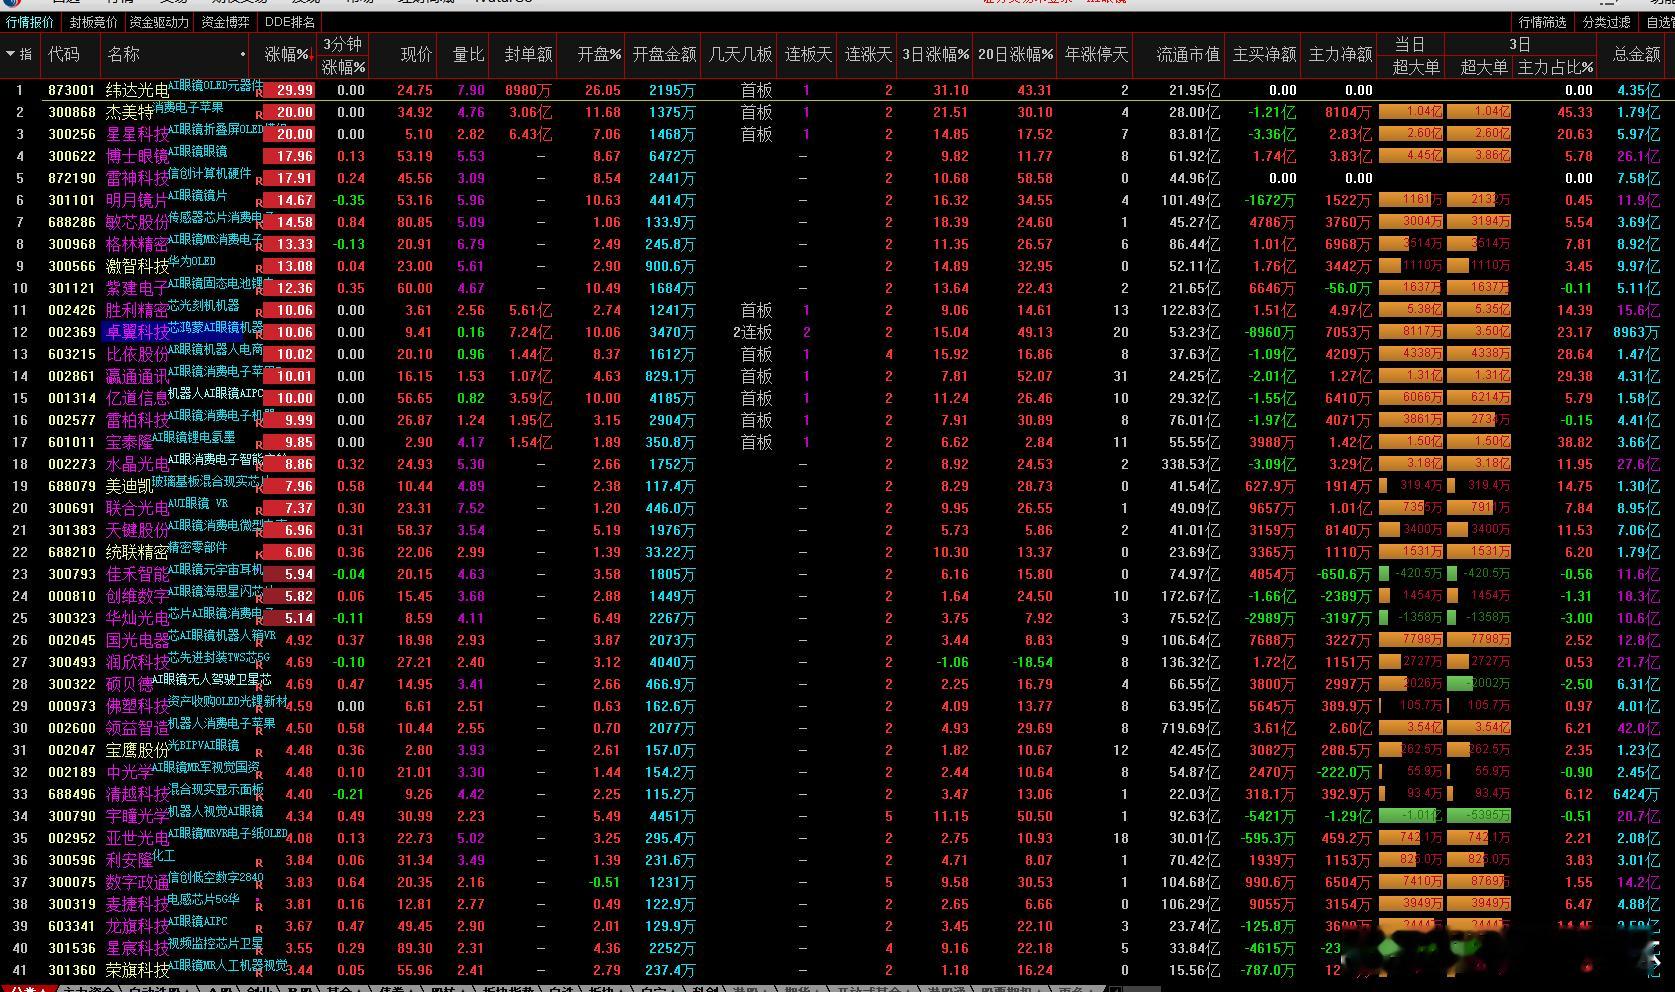Sort by the 代码 column header
Screen dimensions: 1675x992
(x=63, y=54)
